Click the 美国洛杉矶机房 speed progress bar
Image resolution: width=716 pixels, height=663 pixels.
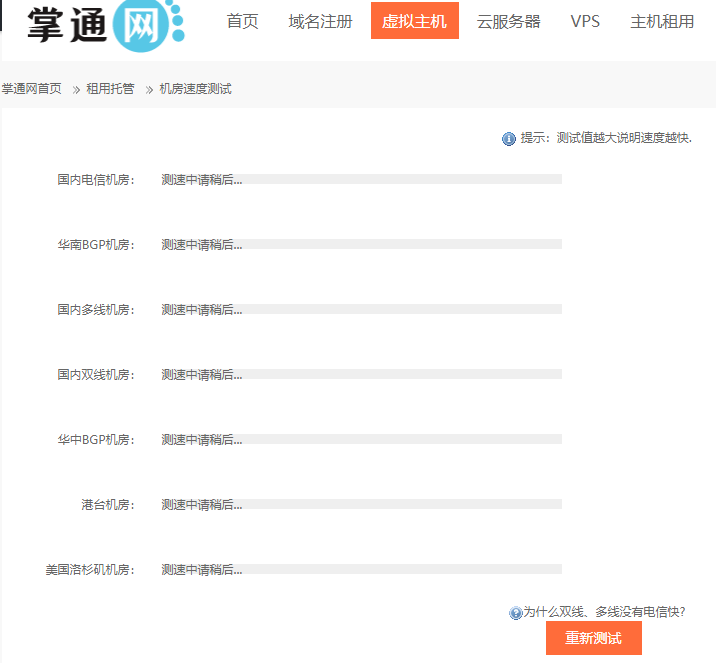pos(362,570)
